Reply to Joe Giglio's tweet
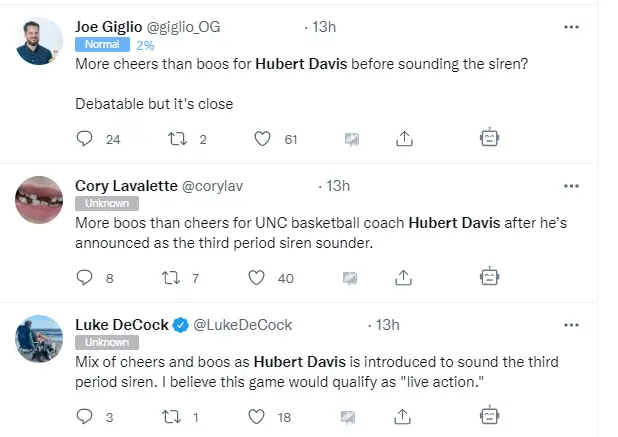The height and width of the screenshot is (437, 618). pyautogui.click(x=85, y=139)
